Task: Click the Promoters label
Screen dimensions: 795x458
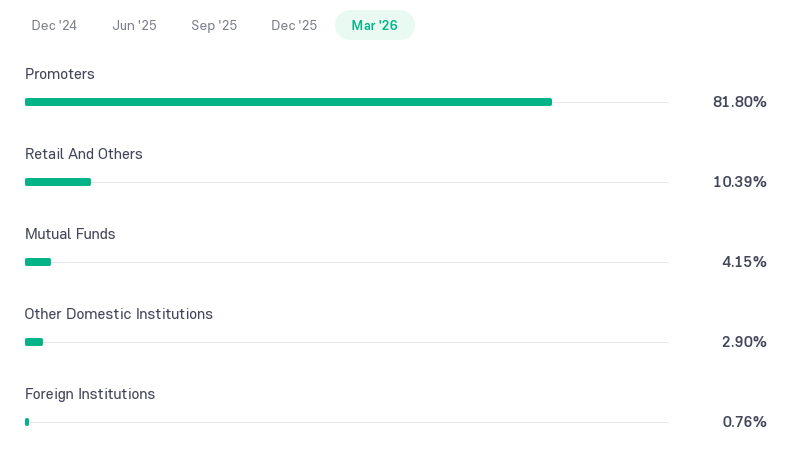Action: tap(60, 74)
